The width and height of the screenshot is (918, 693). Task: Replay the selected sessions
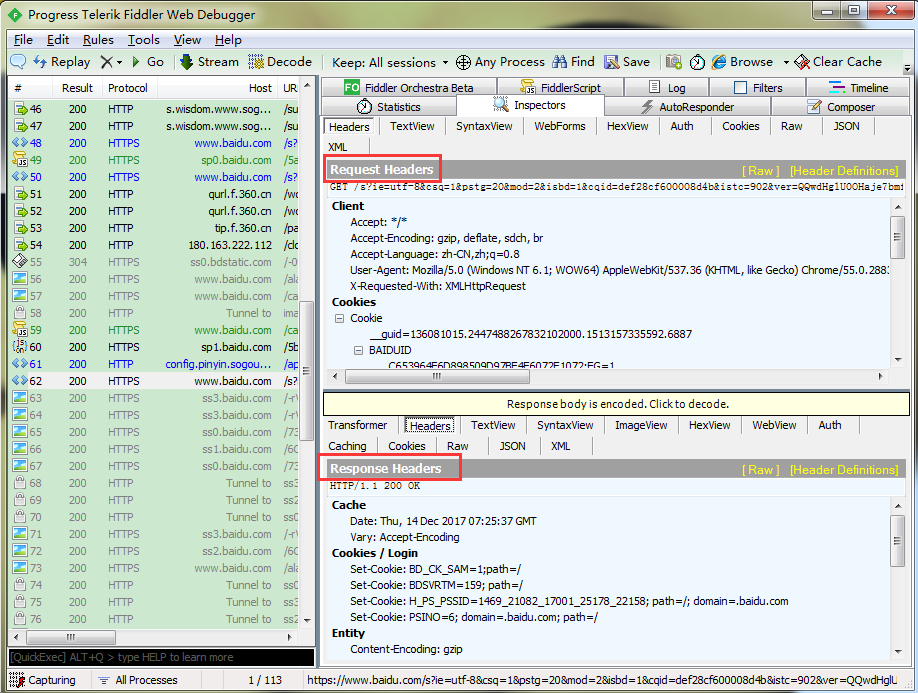point(62,61)
